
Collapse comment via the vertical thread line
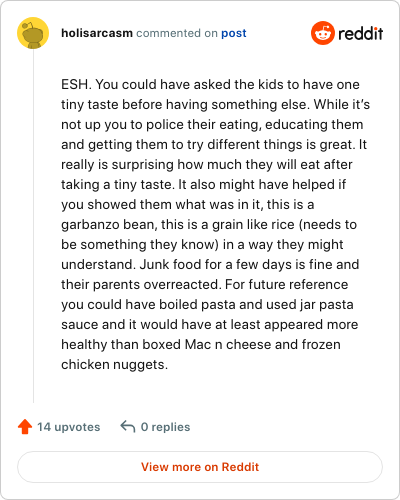coord(33,226)
